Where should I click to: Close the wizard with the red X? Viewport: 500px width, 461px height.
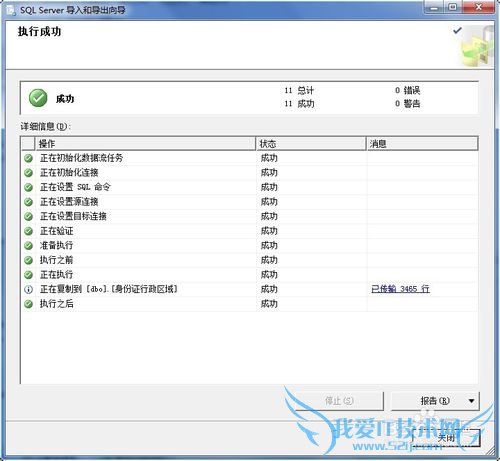pos(478,7)
